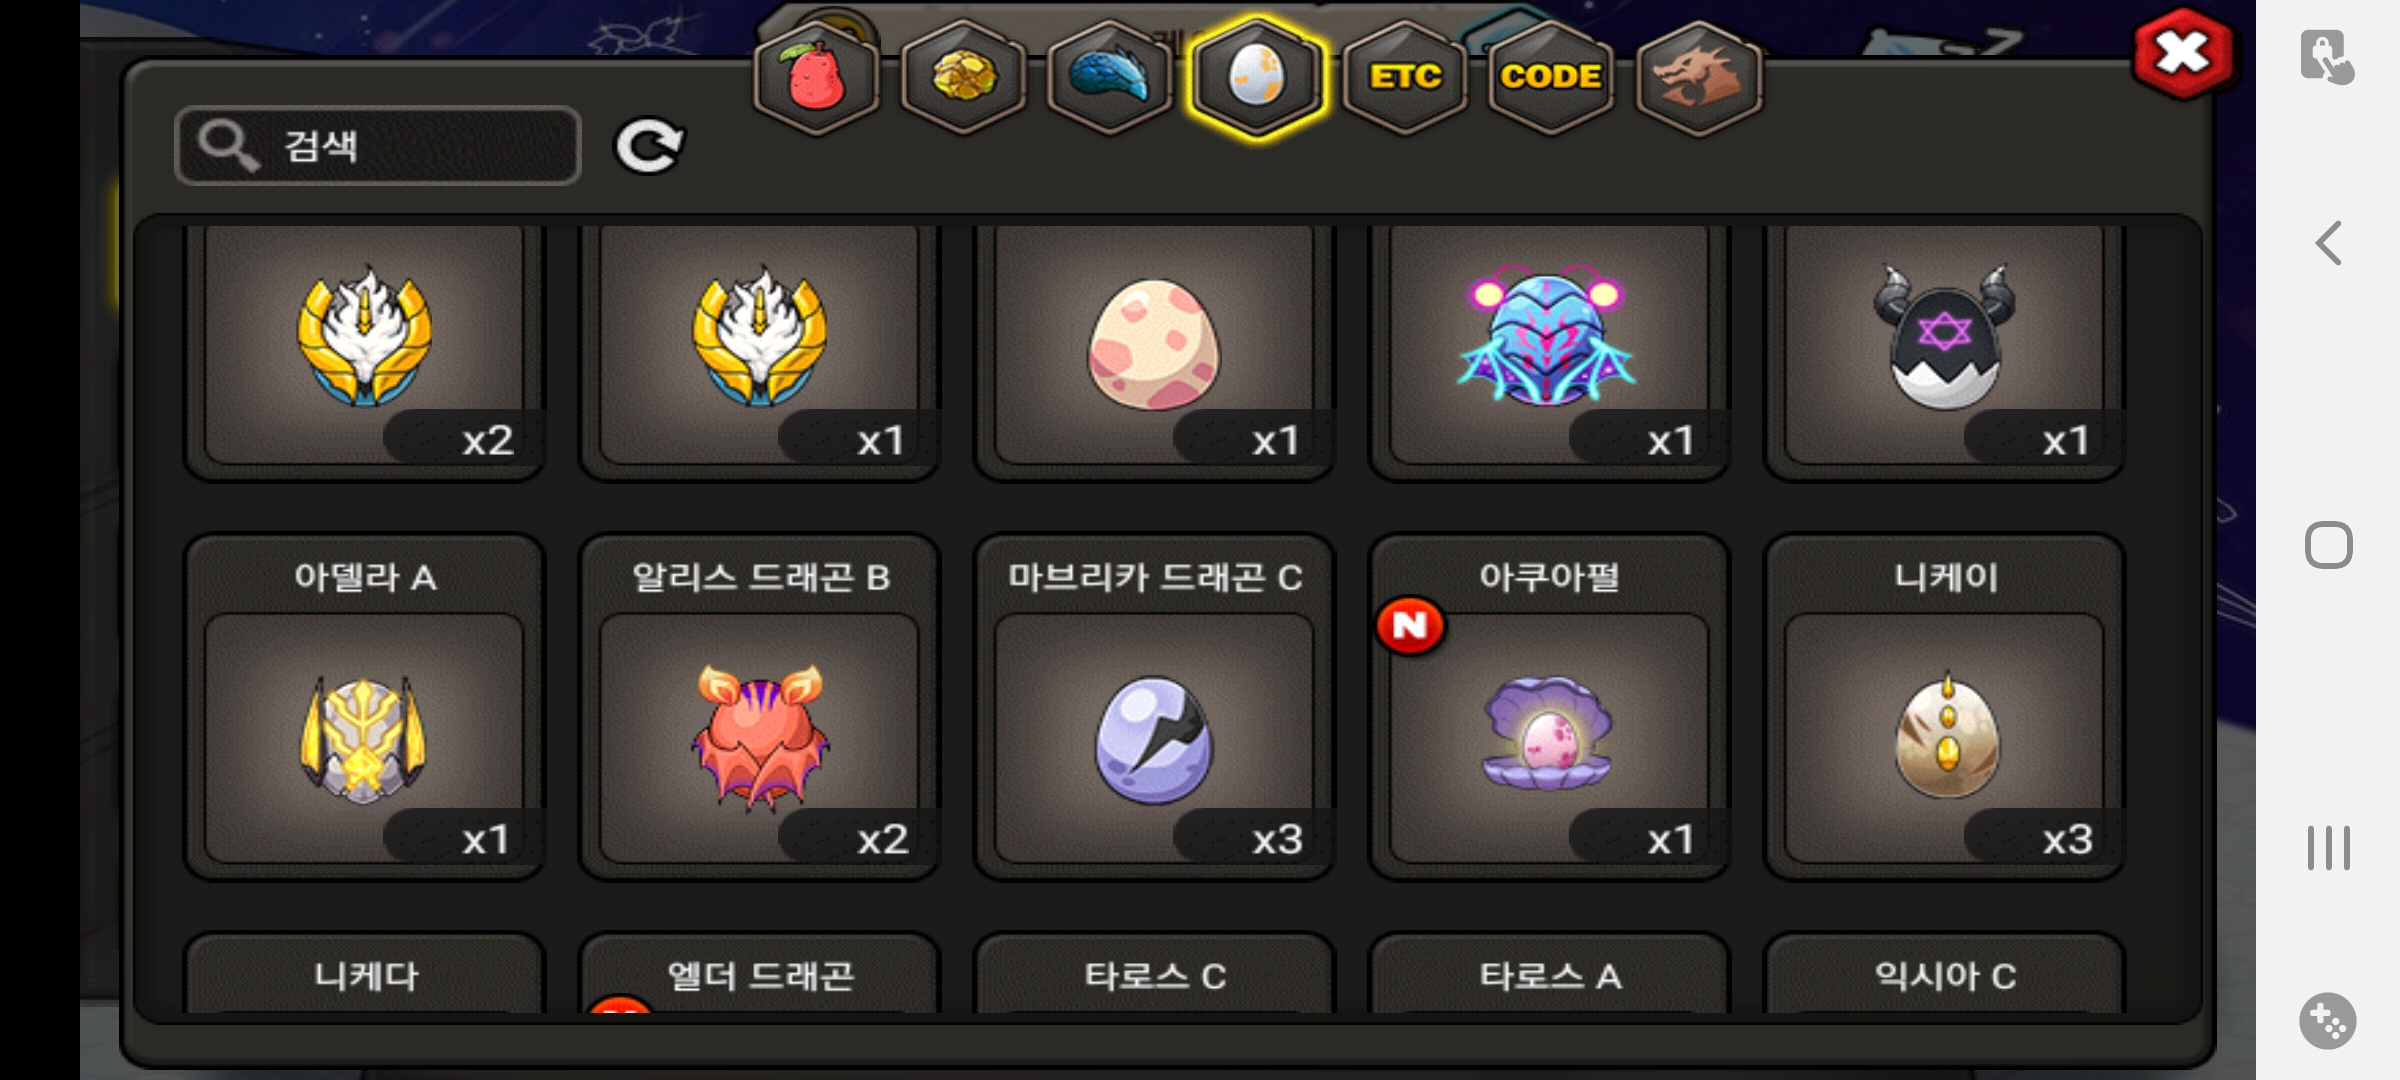
Task: Select the 알리스 드래곤 B egg
Action: point(759,707)
